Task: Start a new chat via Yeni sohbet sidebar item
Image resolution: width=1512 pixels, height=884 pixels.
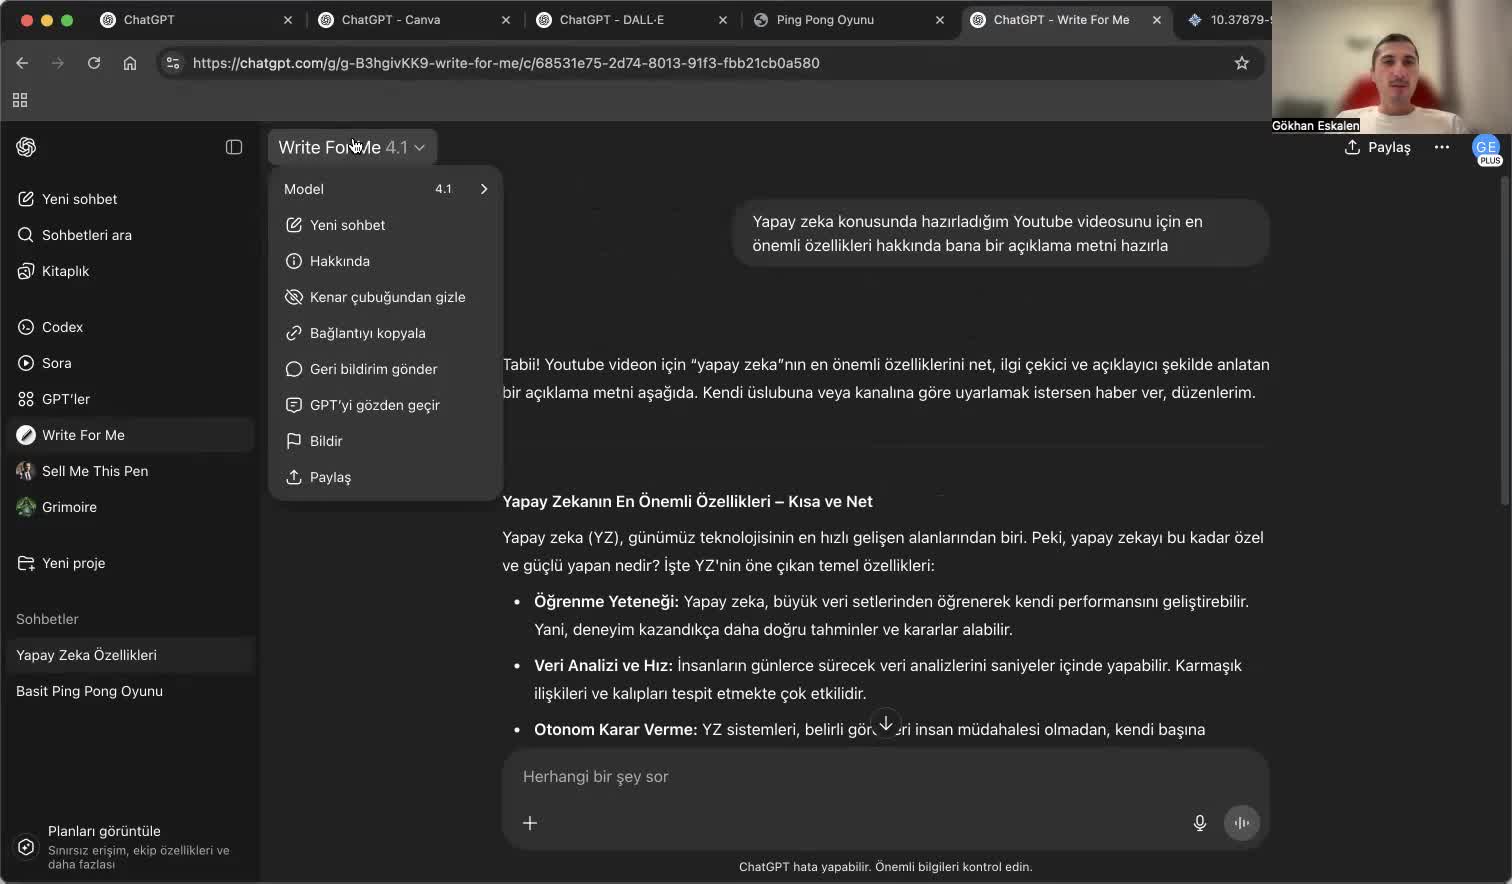Action: tap(130, 199)
